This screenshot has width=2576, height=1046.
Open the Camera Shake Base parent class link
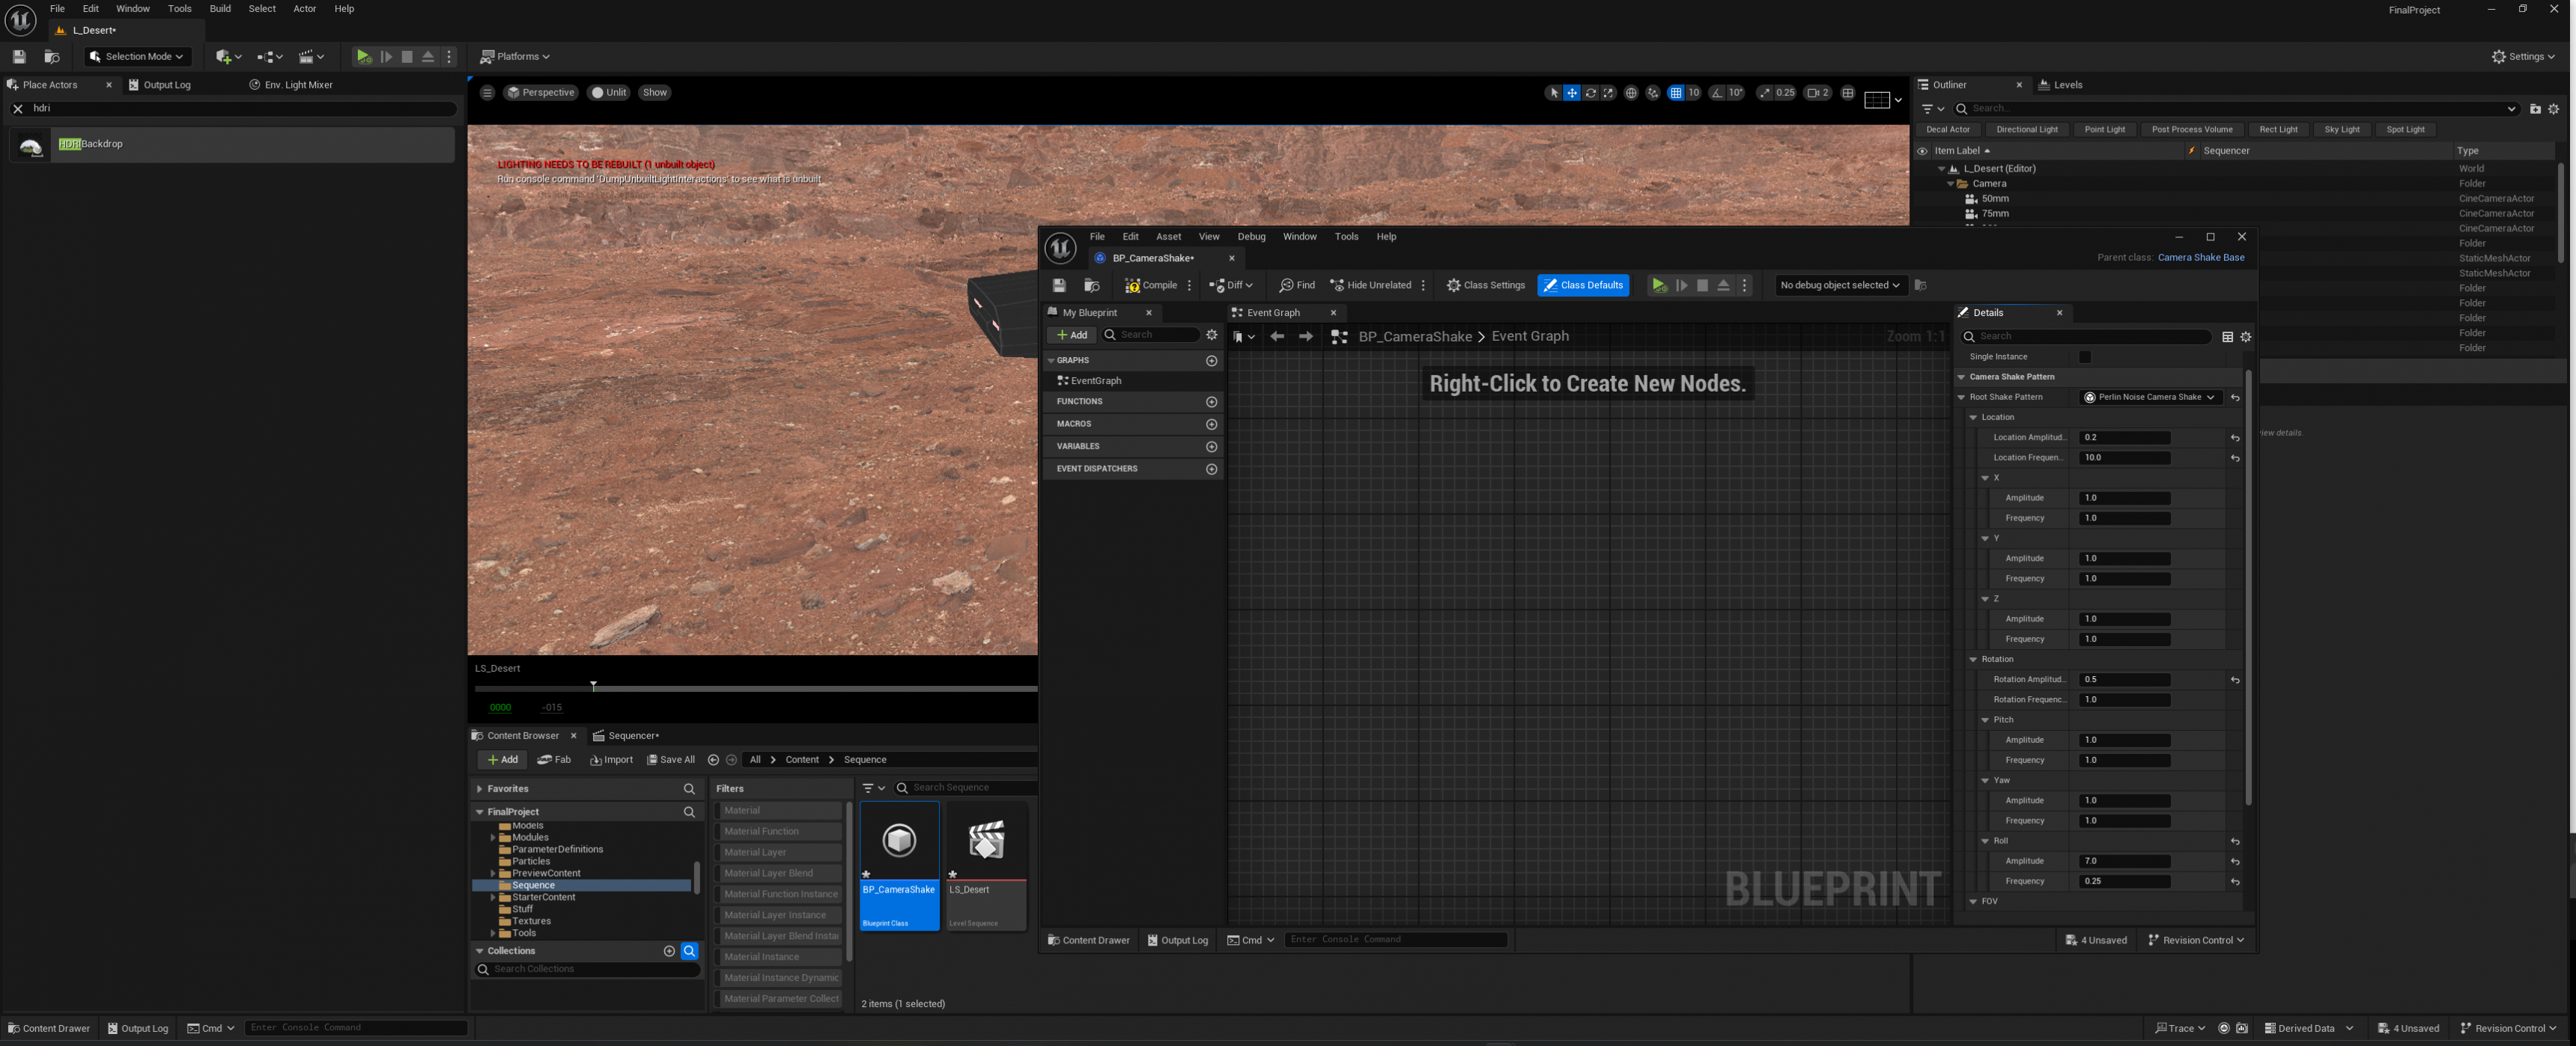coord(2200,258)
